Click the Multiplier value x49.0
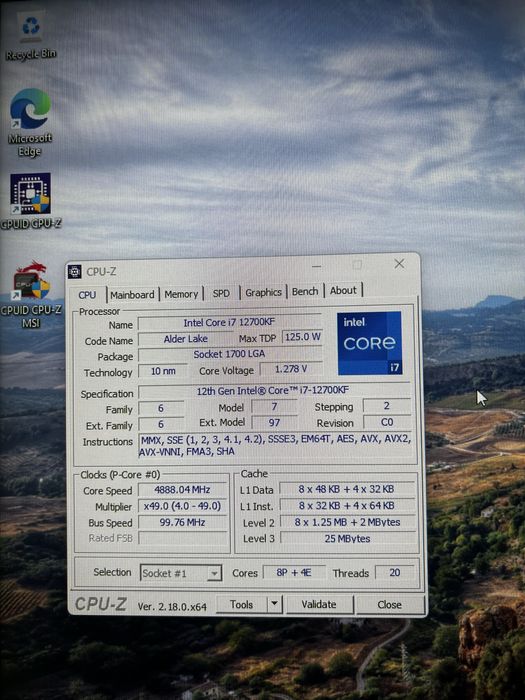This screenshot has height=700, width=525. (182, 506)
